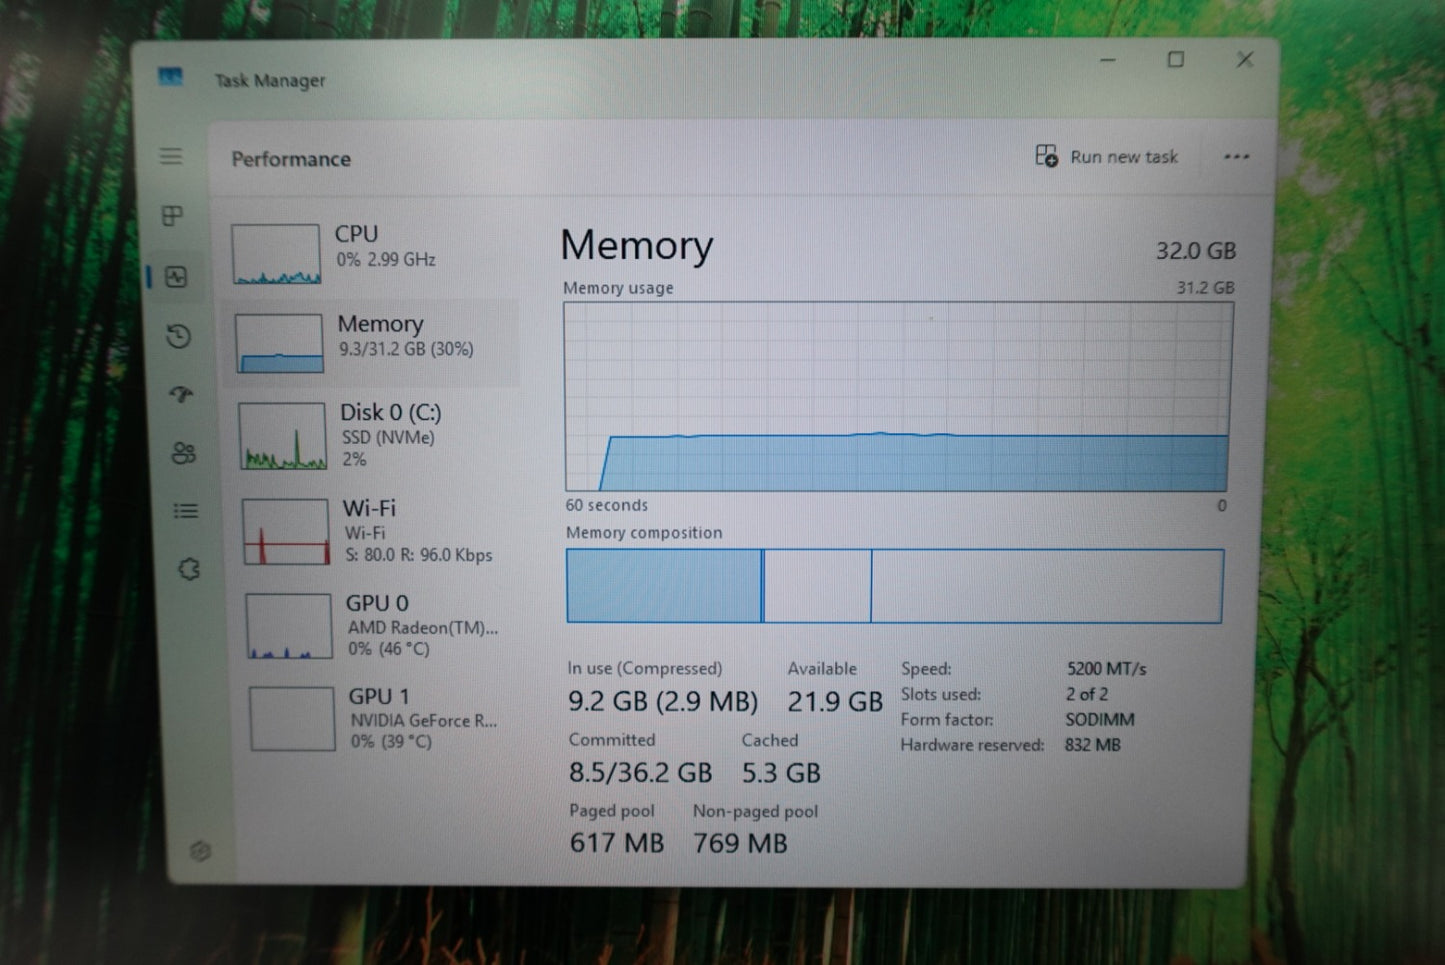Screen dimensions: 1445x965
Task: Select the Performance page icon in sidebar
Action: [x=177, y=277]
